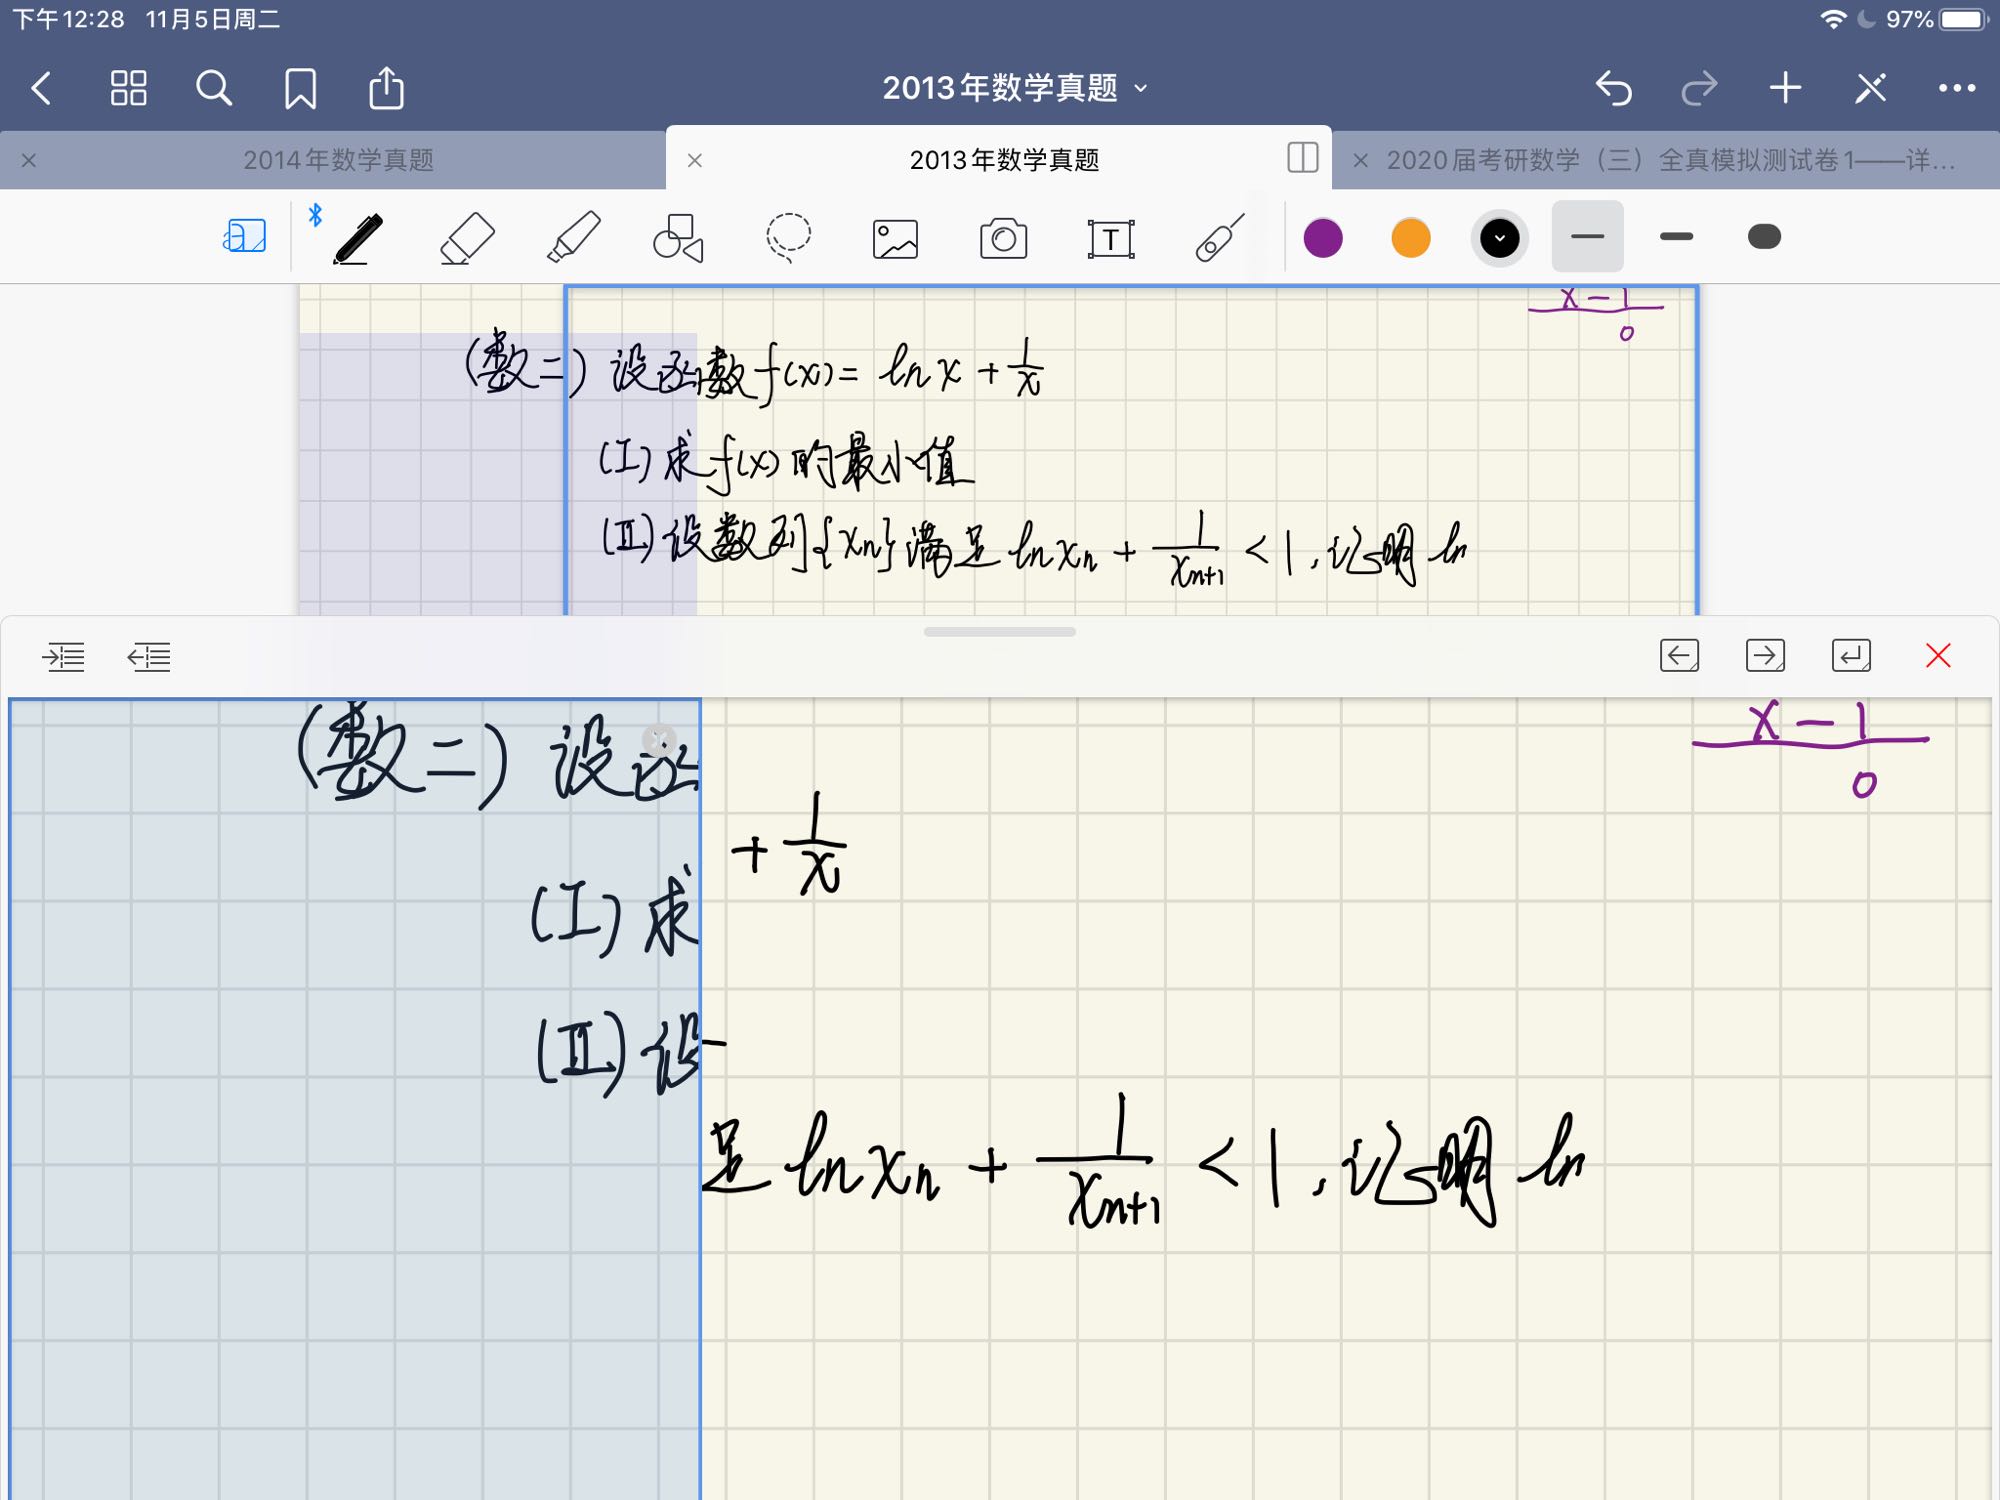Open the three-dot more options menu
This screenshot has height=1500, width=2000.
1956,88
